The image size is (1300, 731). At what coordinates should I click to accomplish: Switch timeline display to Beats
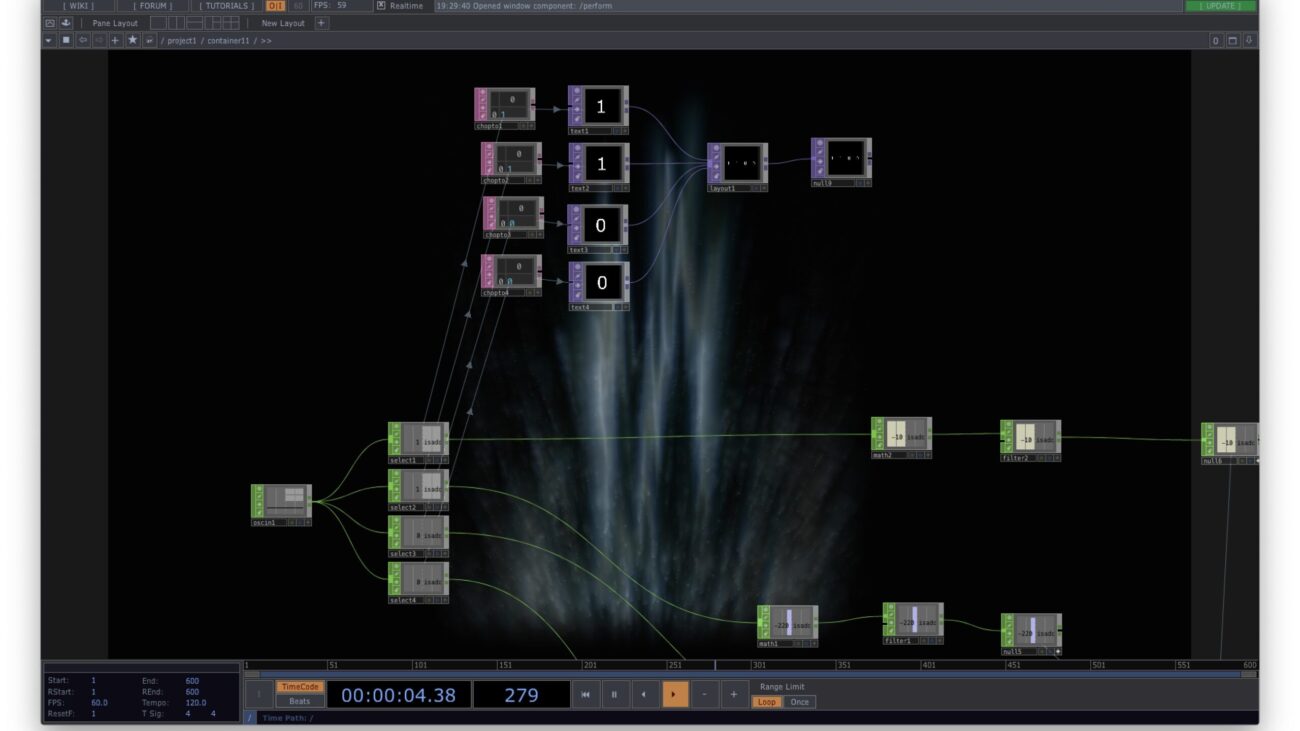[299, 702]
